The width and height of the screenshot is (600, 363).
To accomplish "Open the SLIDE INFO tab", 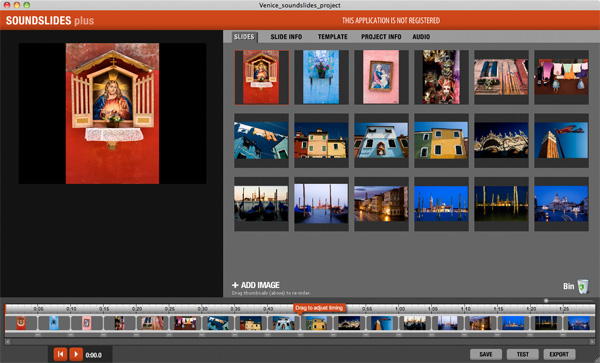I will point(286,37).
